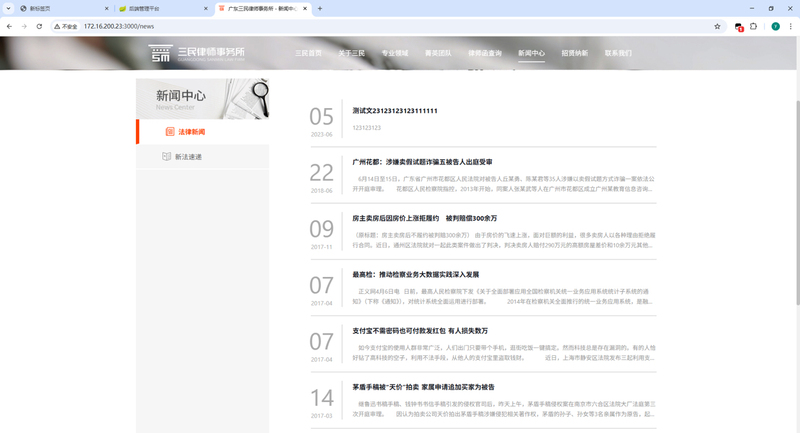Select the 广东三民律师事务所 news tab
Image resolution: width=800 pixels, height=433 pixels.
(x=263, y=9)
